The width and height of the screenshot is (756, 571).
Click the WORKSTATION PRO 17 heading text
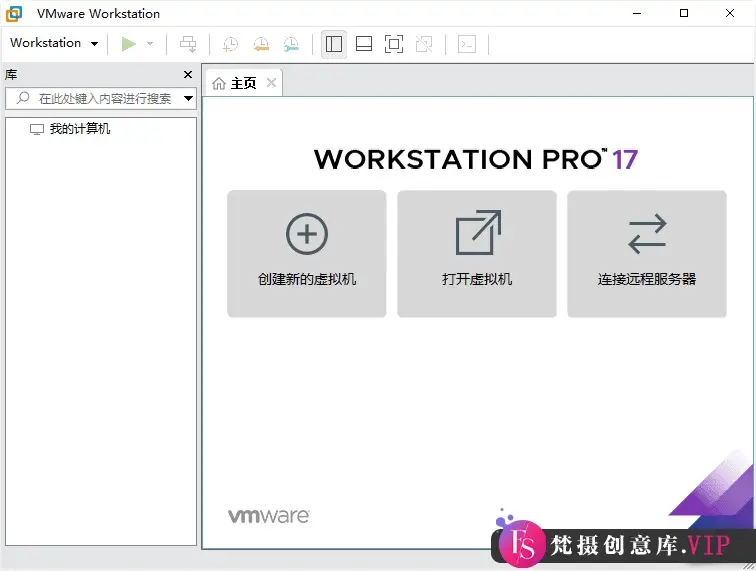[x=476, y=159]
